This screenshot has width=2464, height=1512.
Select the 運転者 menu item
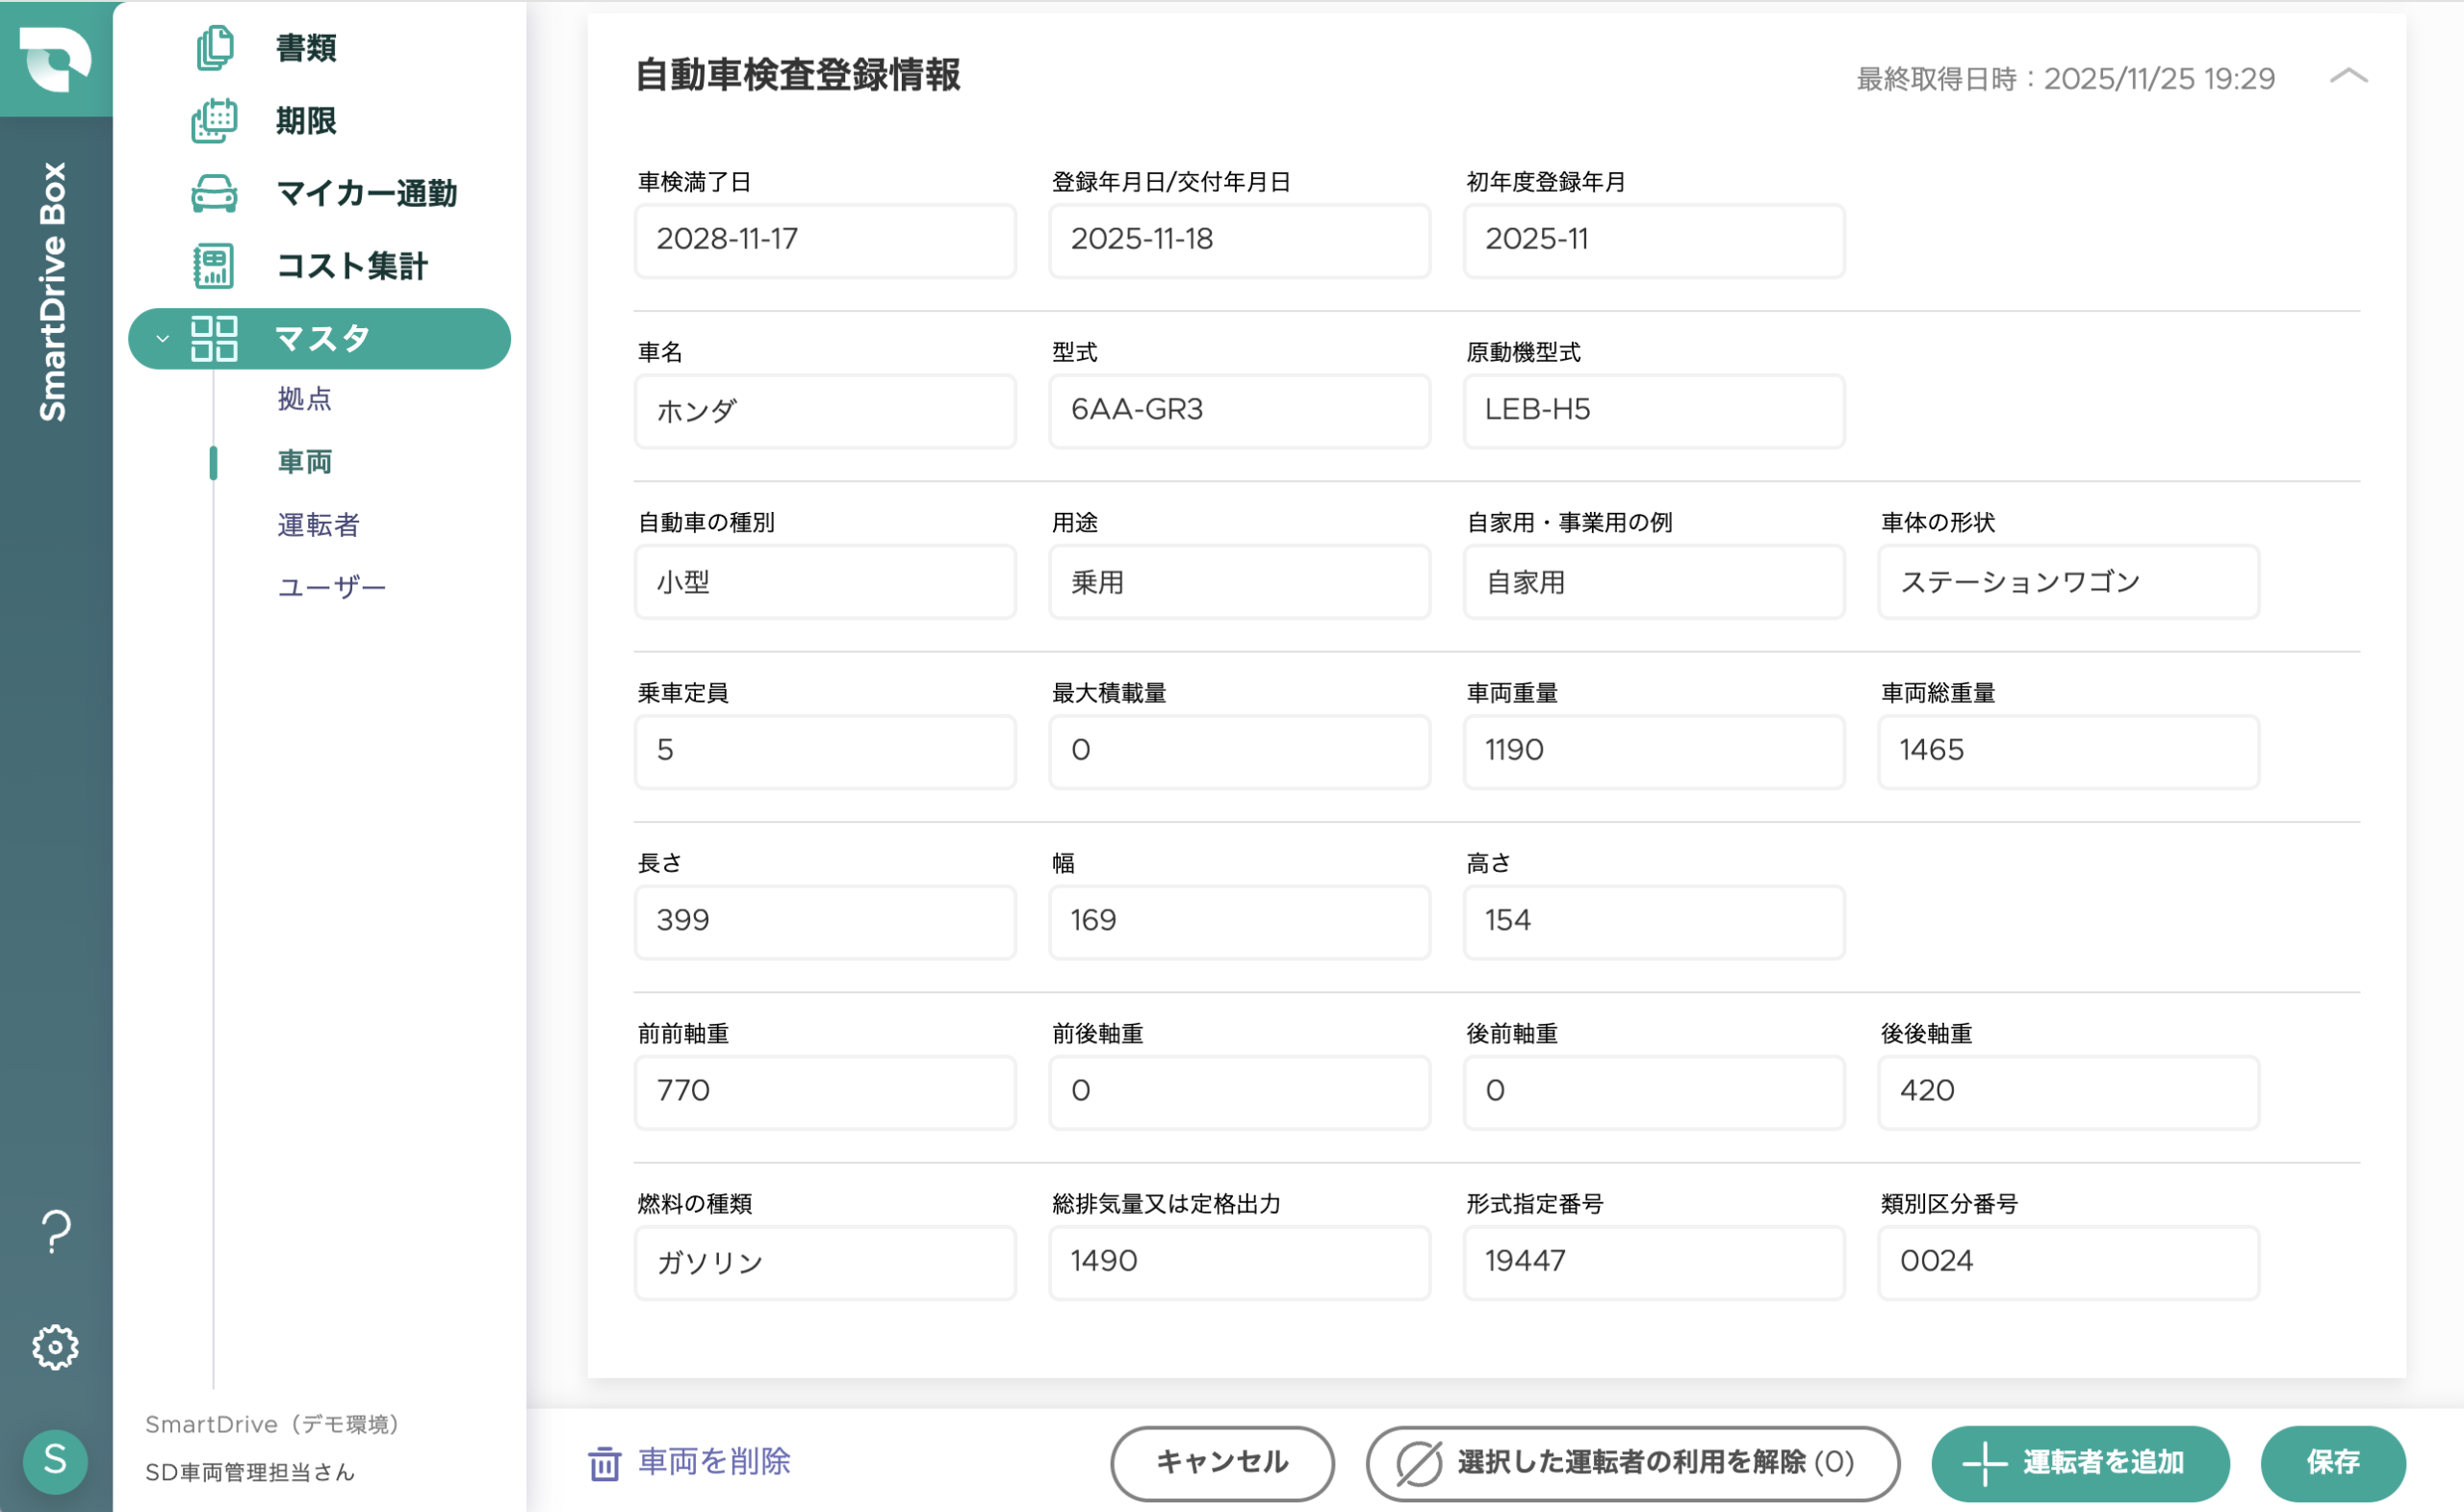pyautogui.click(x=318, y=525)
